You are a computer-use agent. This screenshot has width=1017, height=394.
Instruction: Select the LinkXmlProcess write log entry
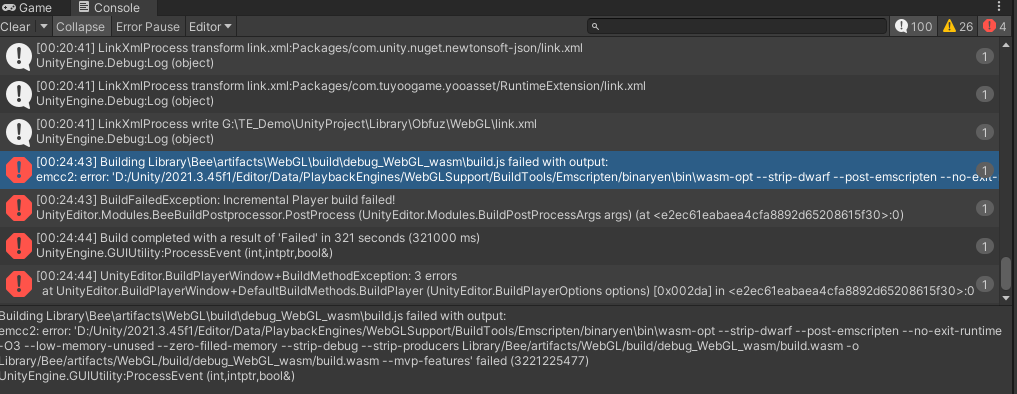point(500,132)
